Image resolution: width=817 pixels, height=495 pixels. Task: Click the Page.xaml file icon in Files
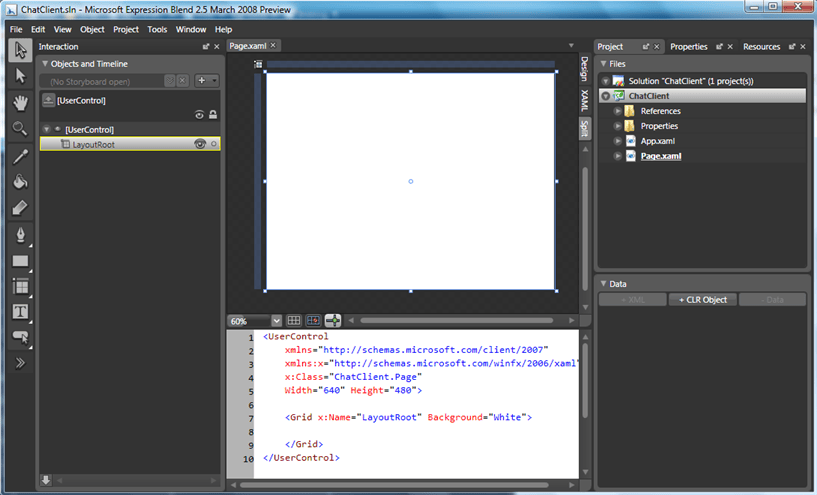630,156
